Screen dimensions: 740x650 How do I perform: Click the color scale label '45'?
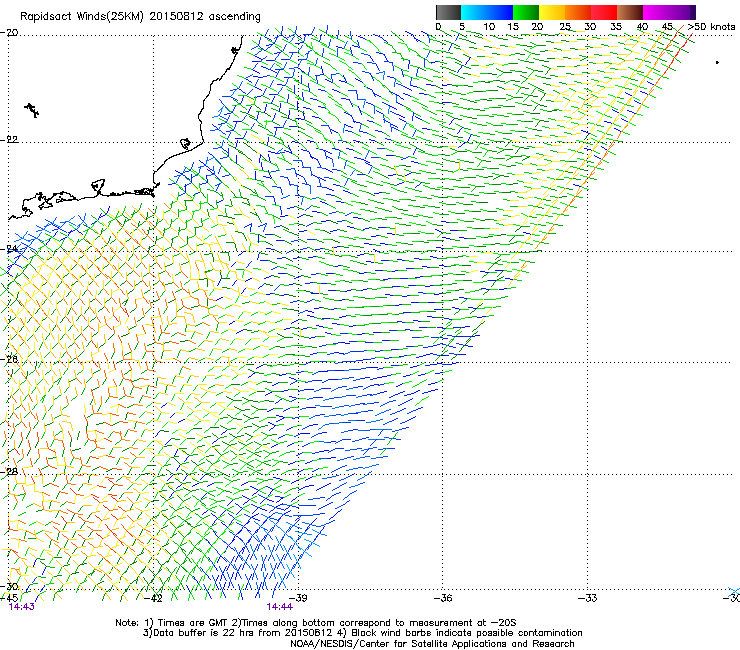(x=667, y=27)
